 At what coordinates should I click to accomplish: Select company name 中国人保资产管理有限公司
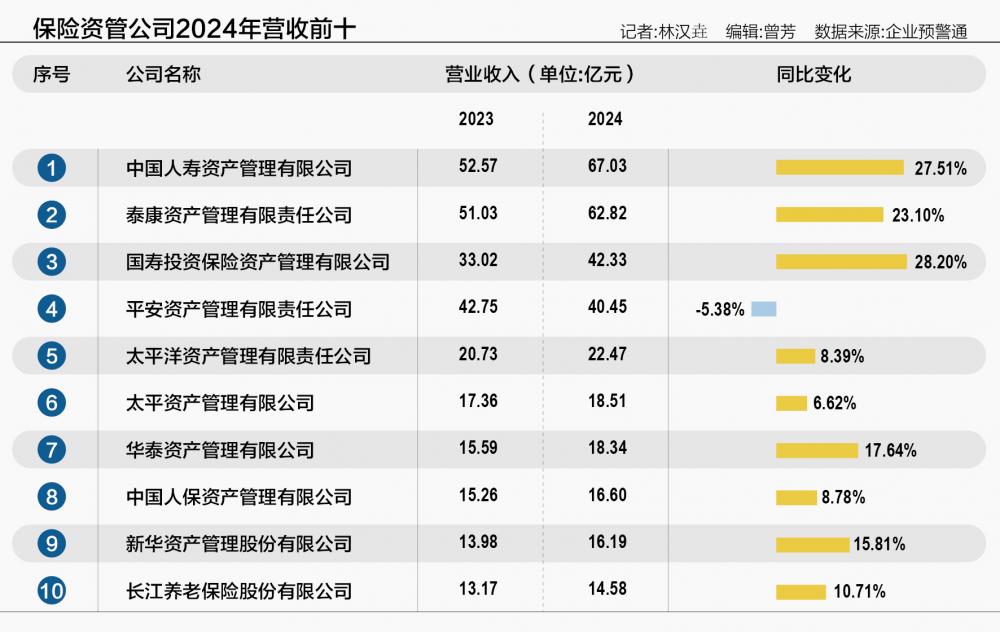tap(239, 497)
